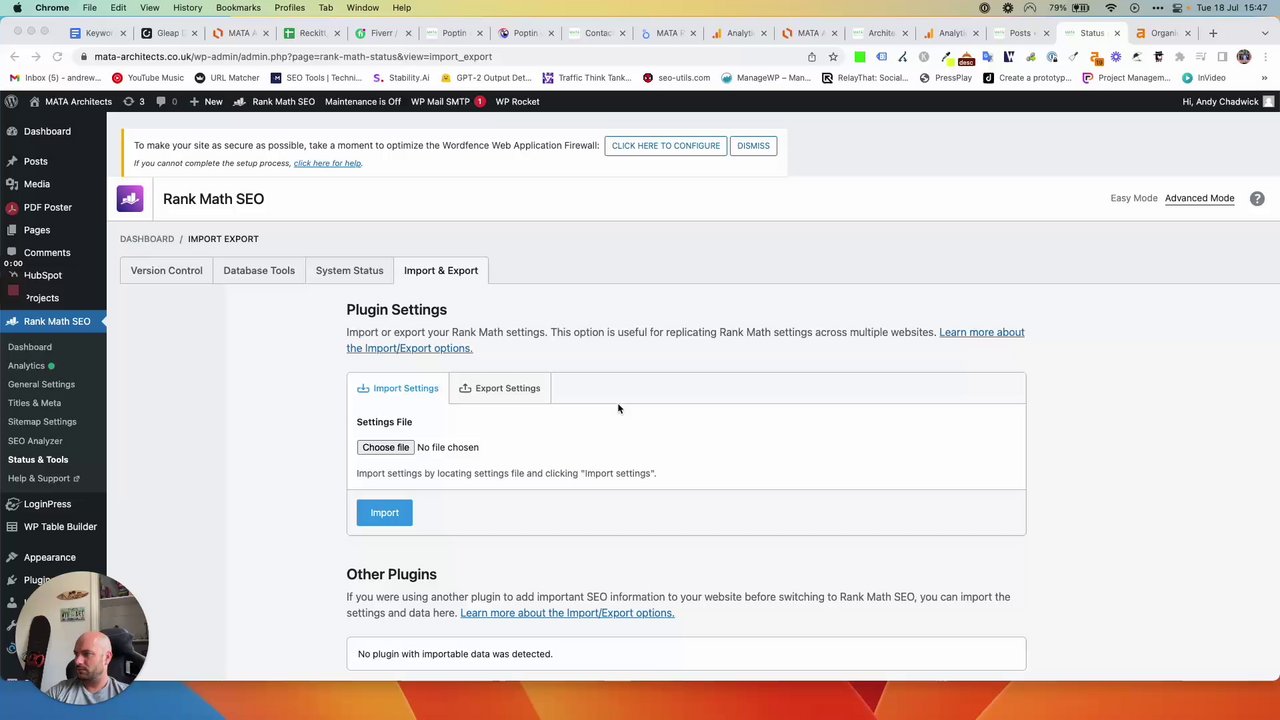The width and height of the screenshot is (1280, 720).
Task: Open the Media library icon in sidebar
Action: tap(12, 184)
